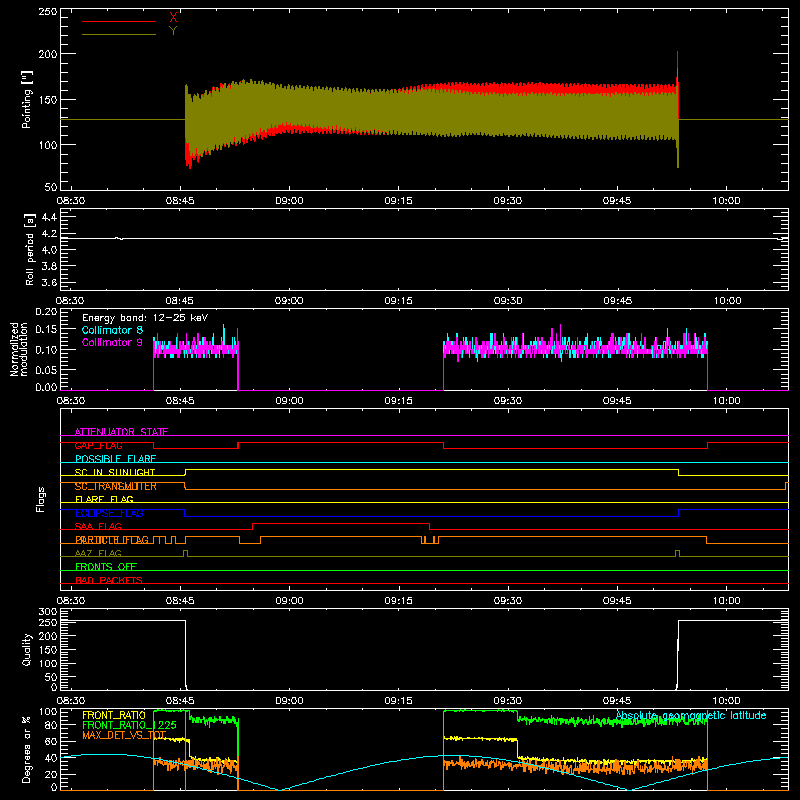
Task: Click the 'Flags' vertical axis title
Action: 40,499
